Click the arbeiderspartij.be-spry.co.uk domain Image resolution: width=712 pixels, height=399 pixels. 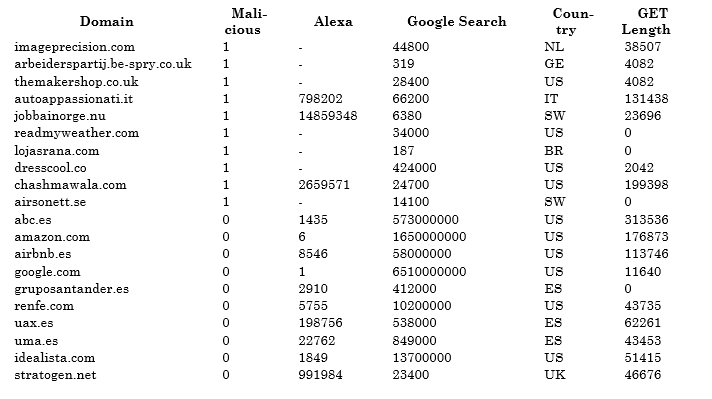pyautogui.click(x=103, y=64)
